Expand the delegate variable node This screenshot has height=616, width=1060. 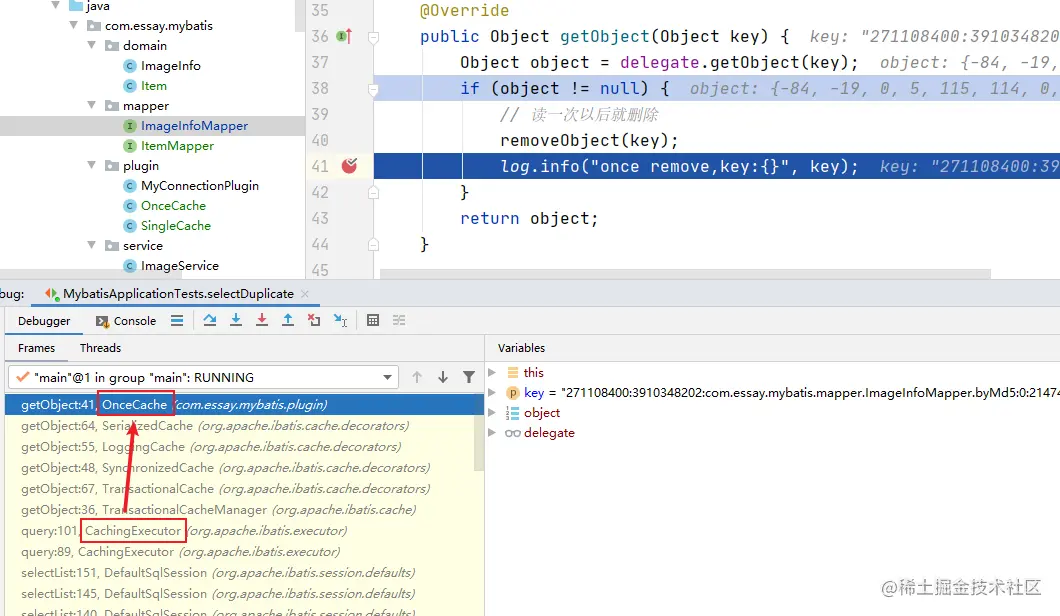pos(492,433)
